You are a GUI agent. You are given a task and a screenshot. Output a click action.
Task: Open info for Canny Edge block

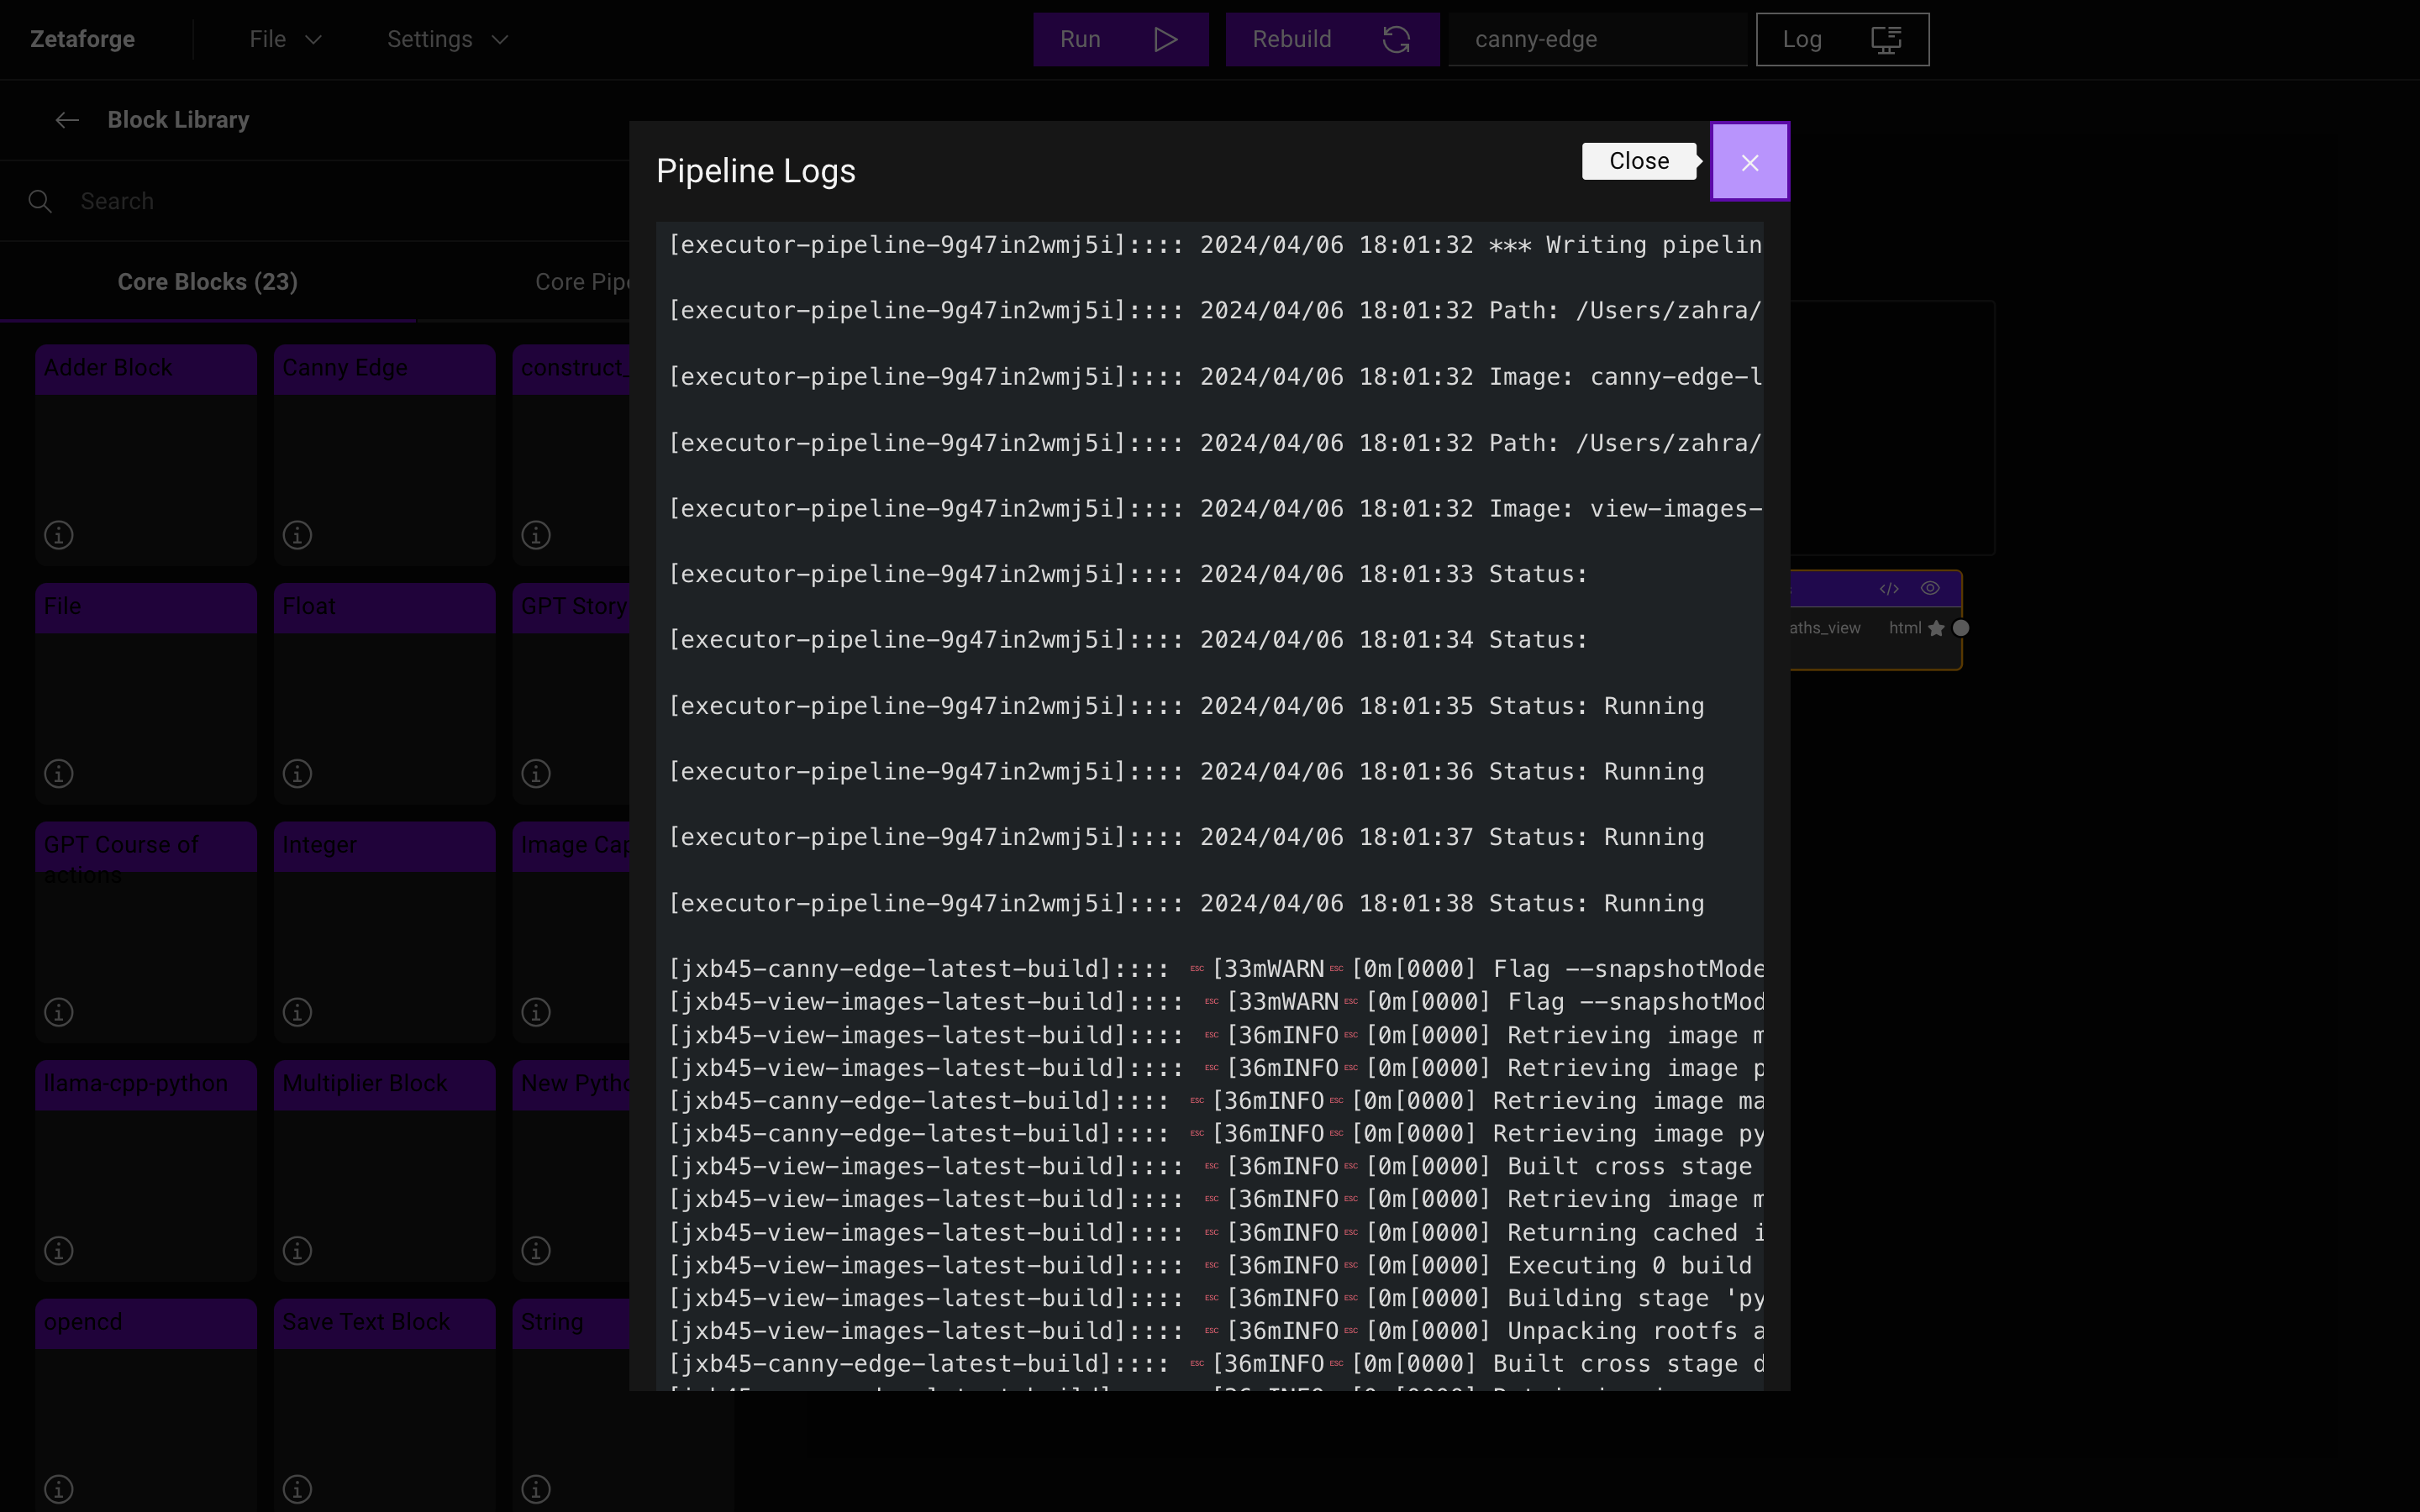(x=297, y=535)
